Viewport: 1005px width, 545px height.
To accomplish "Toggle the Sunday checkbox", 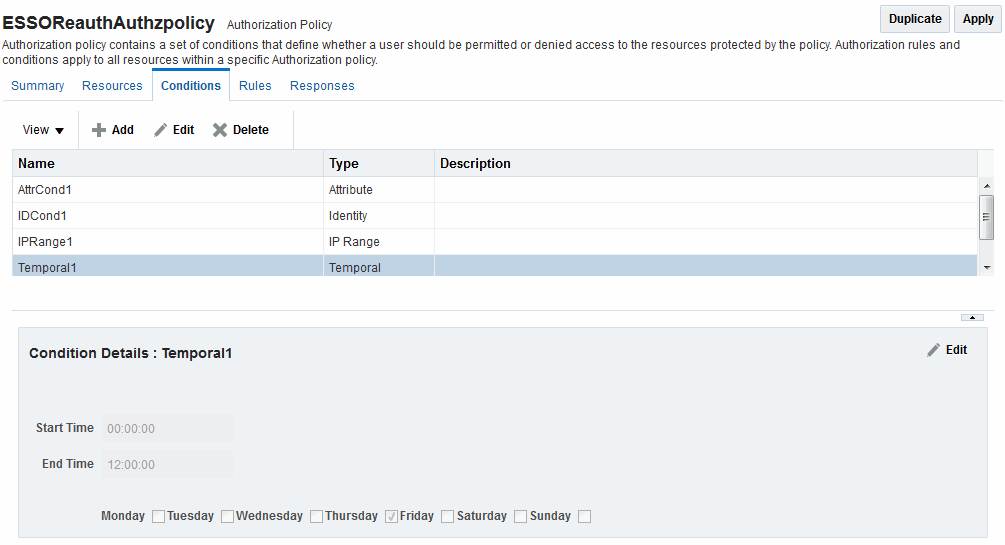I will click(585, 517).
